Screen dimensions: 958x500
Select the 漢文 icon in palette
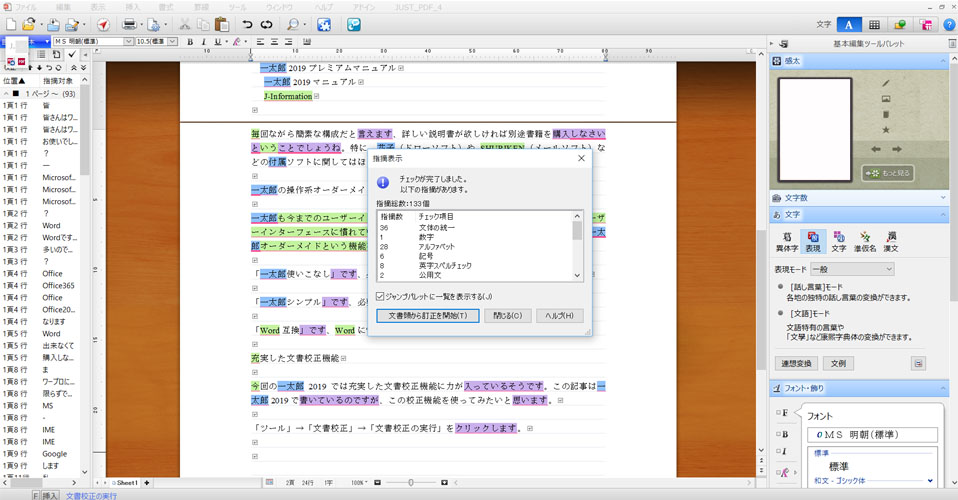pos(890,241)
